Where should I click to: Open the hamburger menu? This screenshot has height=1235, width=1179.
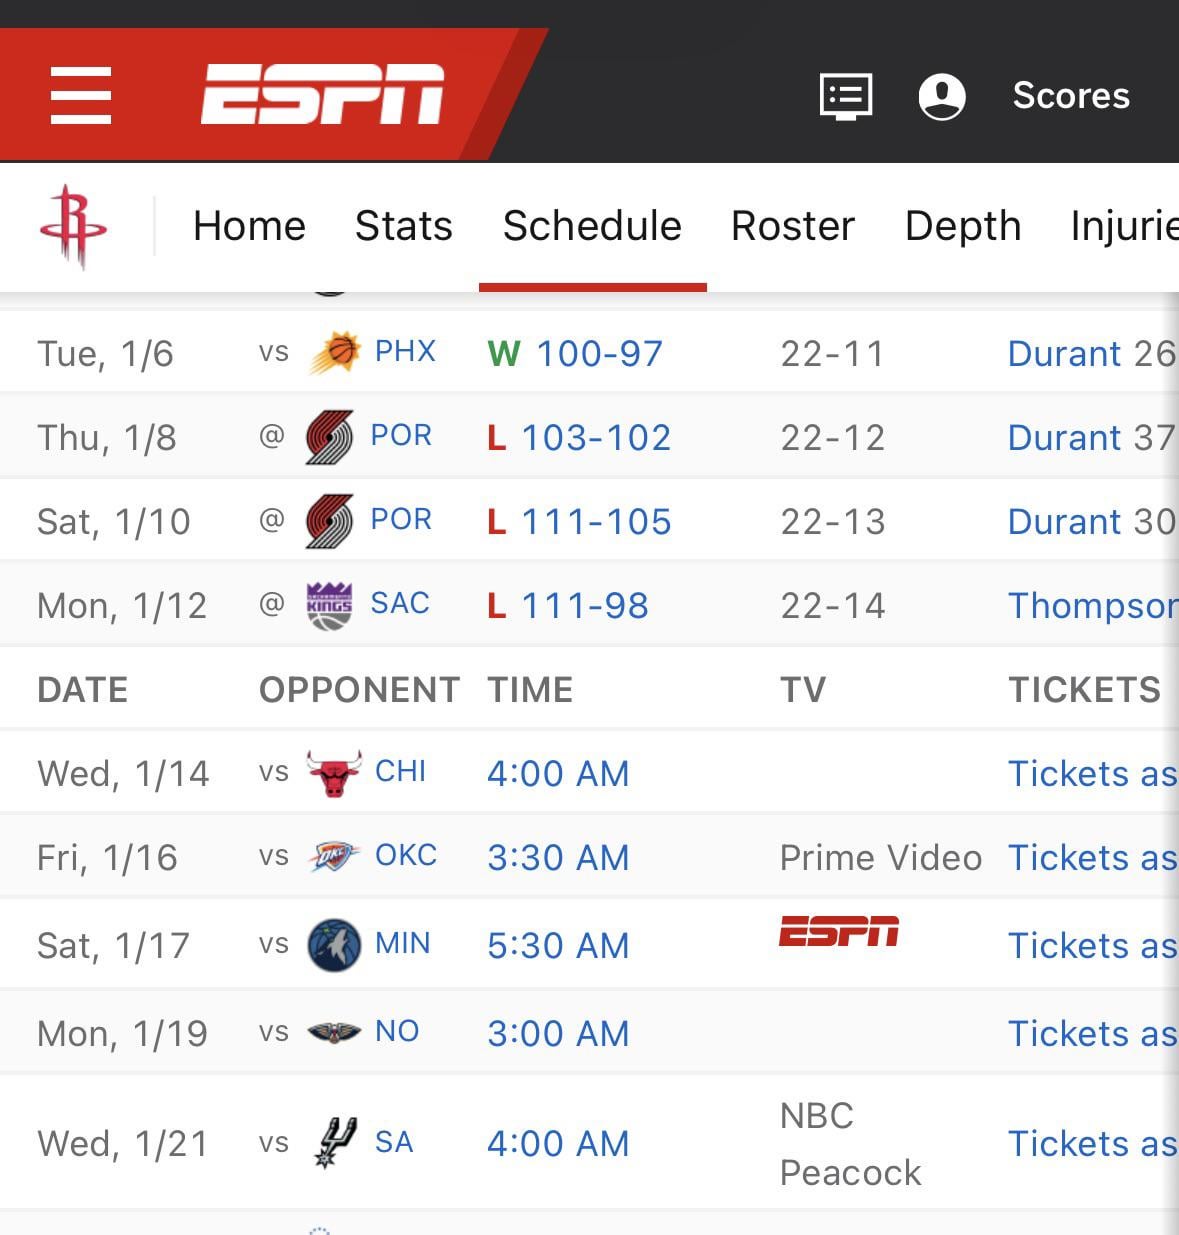81,95
